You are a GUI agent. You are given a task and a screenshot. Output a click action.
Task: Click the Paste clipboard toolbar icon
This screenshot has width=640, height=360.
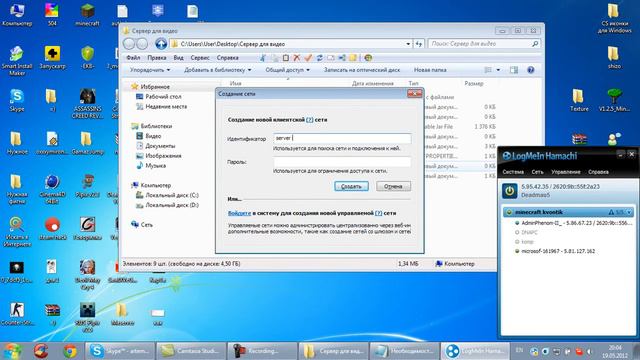(286, 58)
